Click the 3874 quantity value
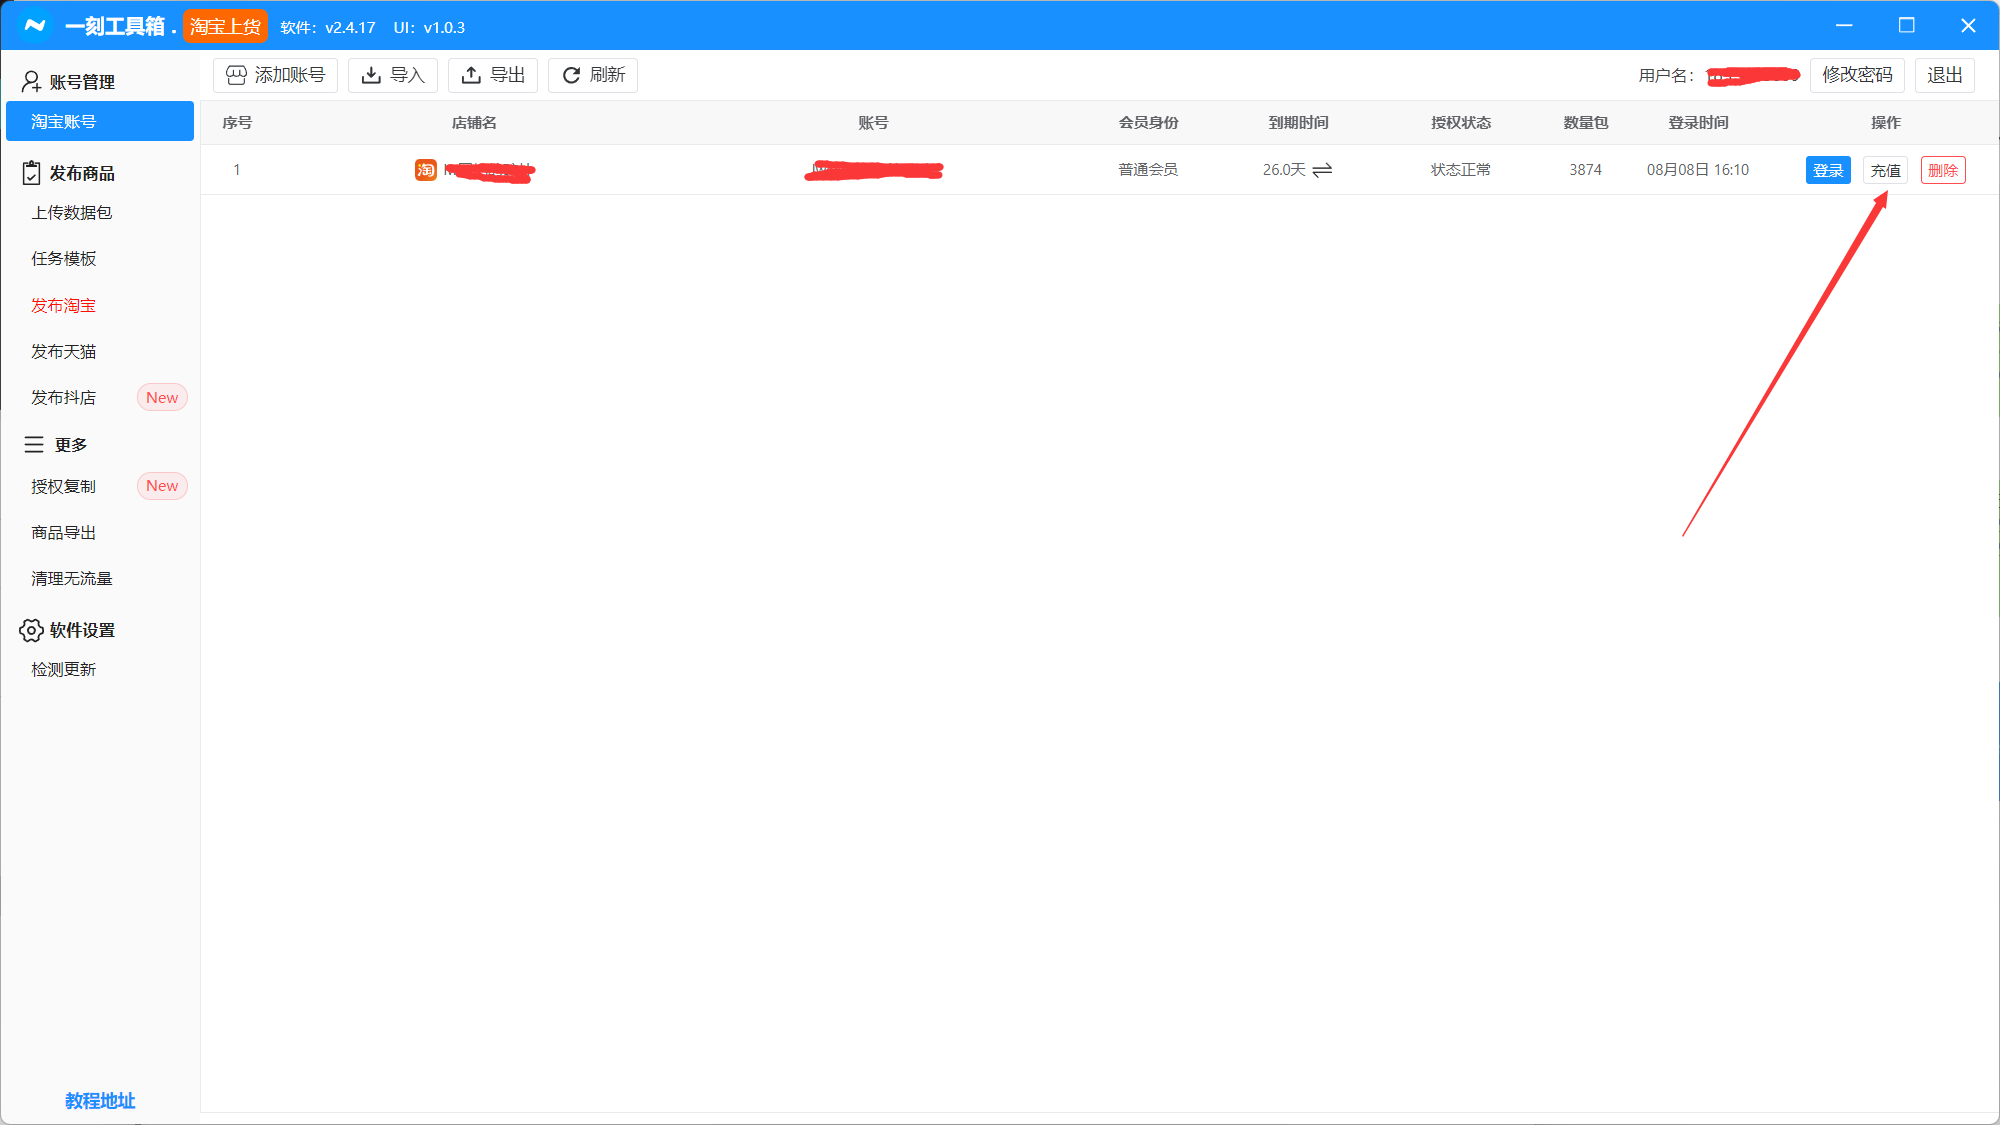2000x1125 pixels. [1585, 170]
